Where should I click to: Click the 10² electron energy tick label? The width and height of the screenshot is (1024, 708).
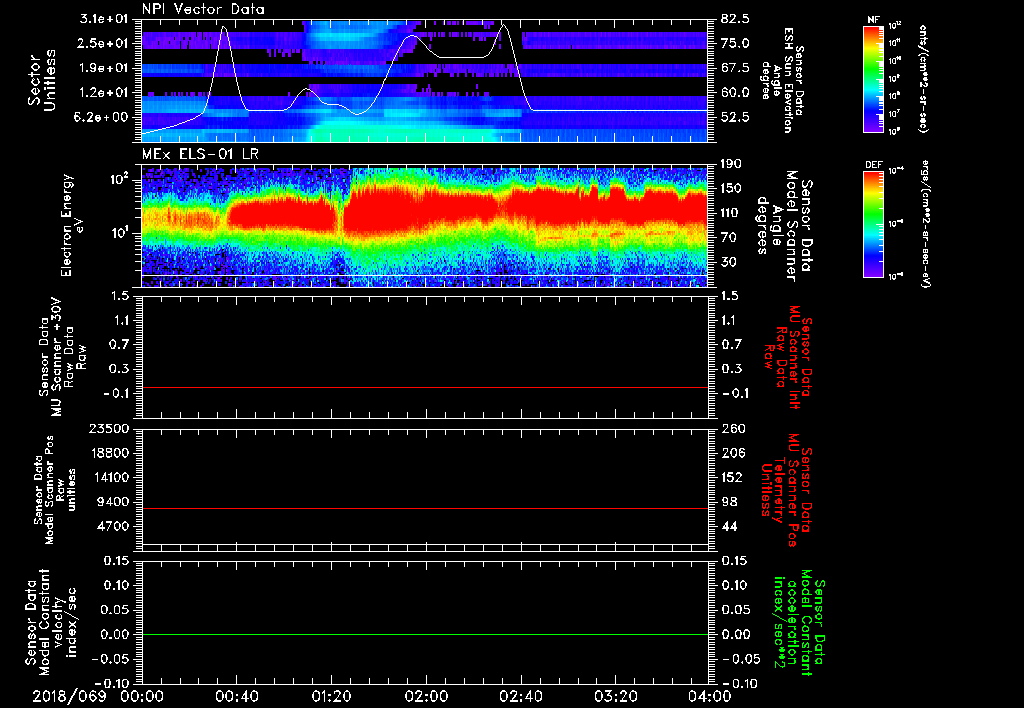[121, 178]
